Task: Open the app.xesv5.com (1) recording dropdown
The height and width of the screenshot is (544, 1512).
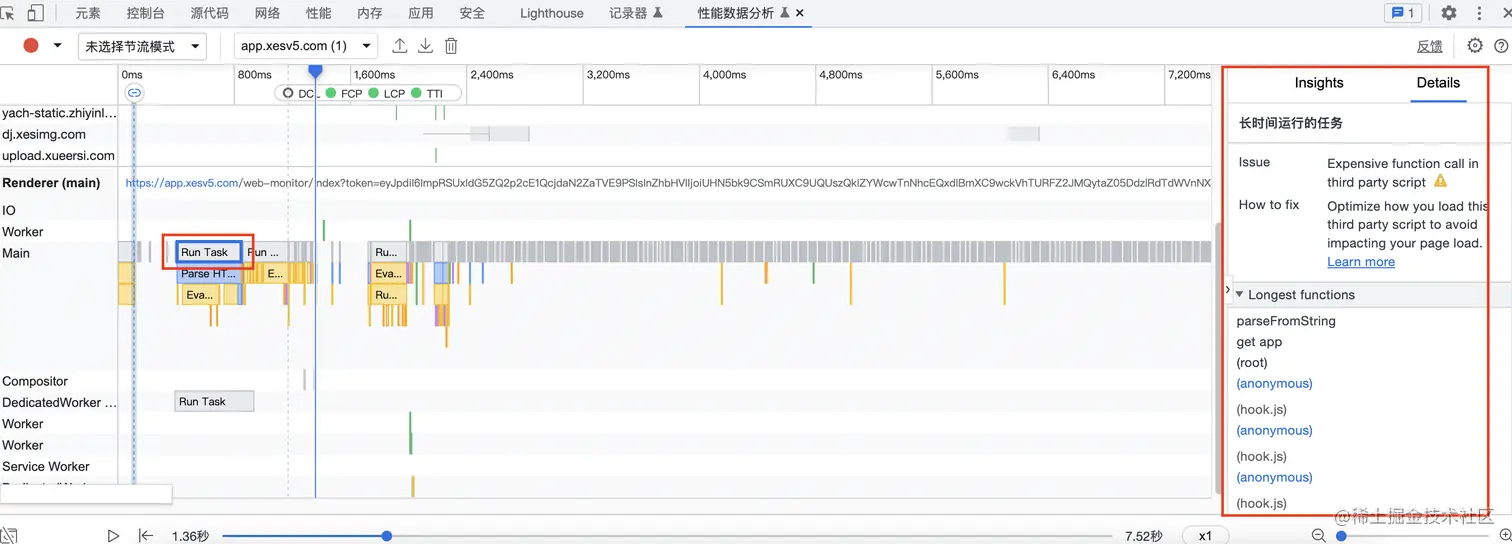Action: [x=306, y=46]
